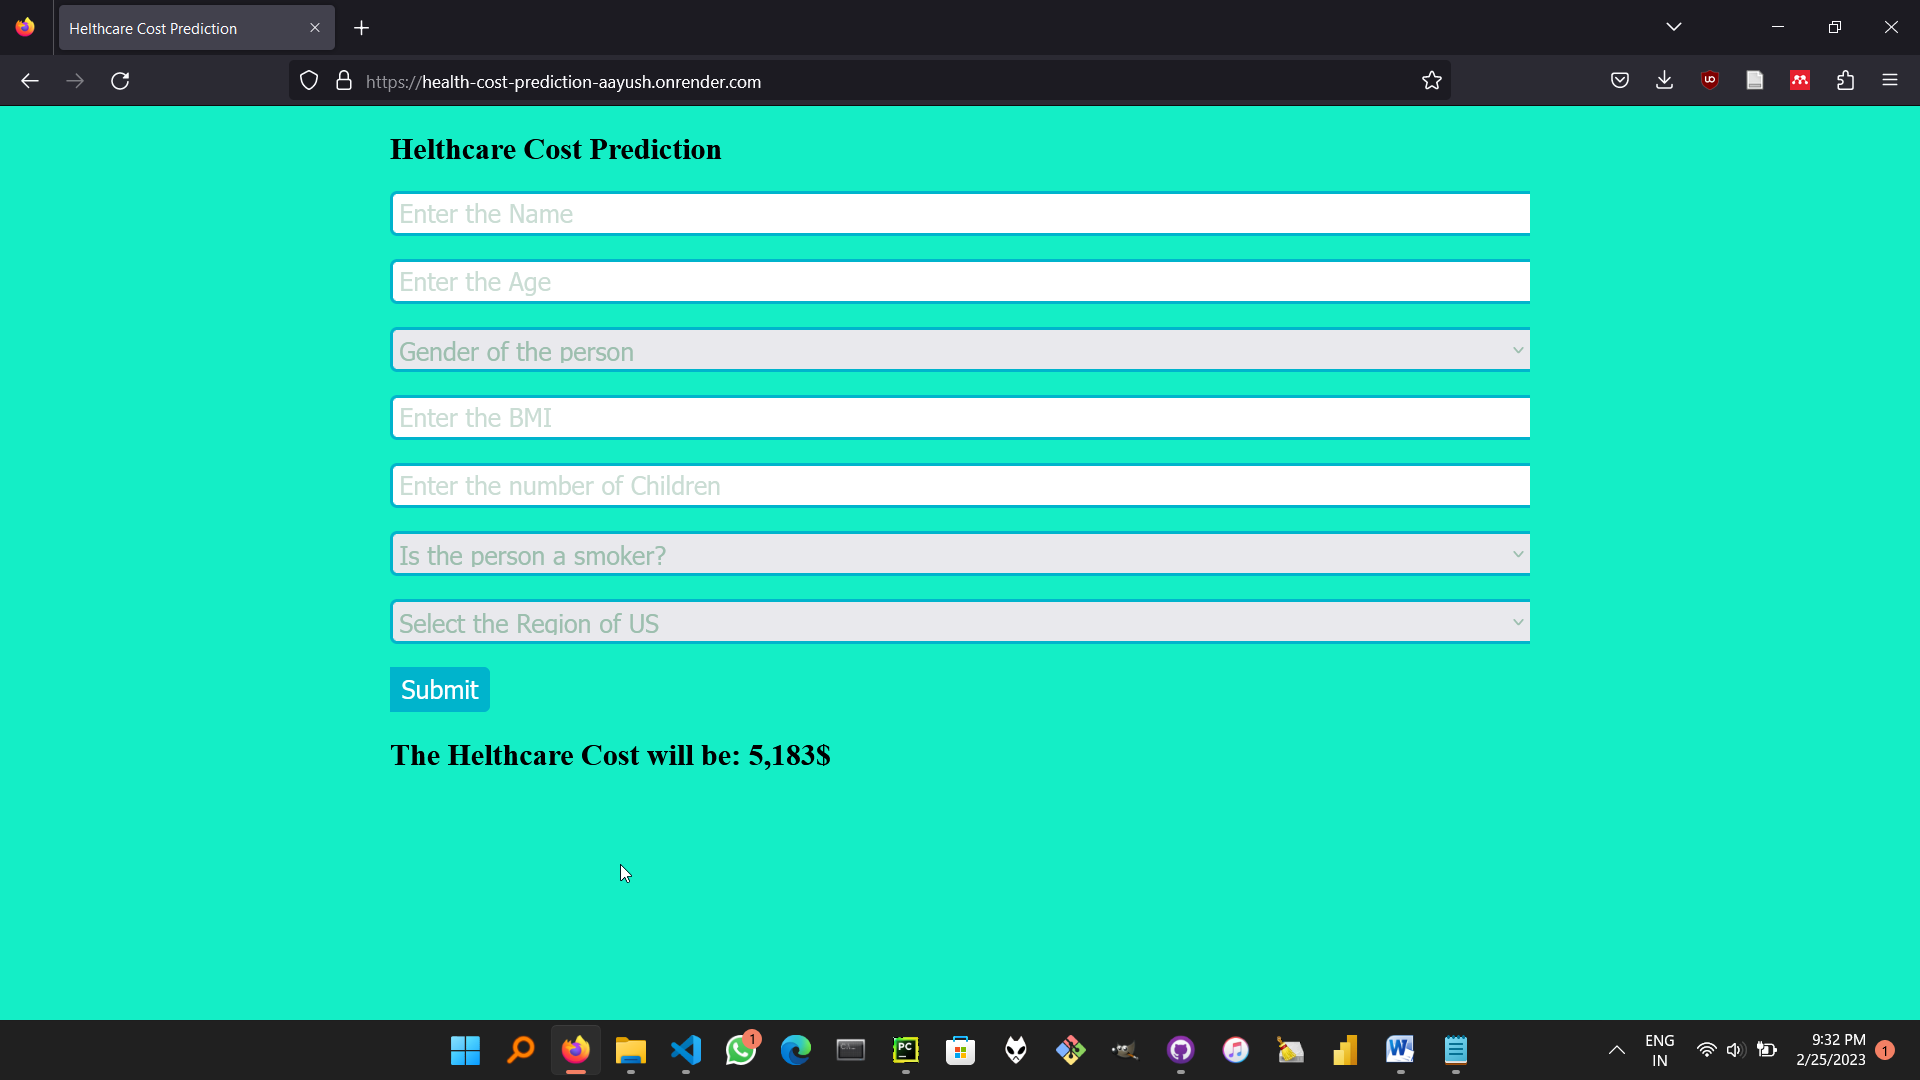The width and height of the screenshot is (1920, 1080).
Task: Click the padlock site security icon
Action: [x=344, y=81]
